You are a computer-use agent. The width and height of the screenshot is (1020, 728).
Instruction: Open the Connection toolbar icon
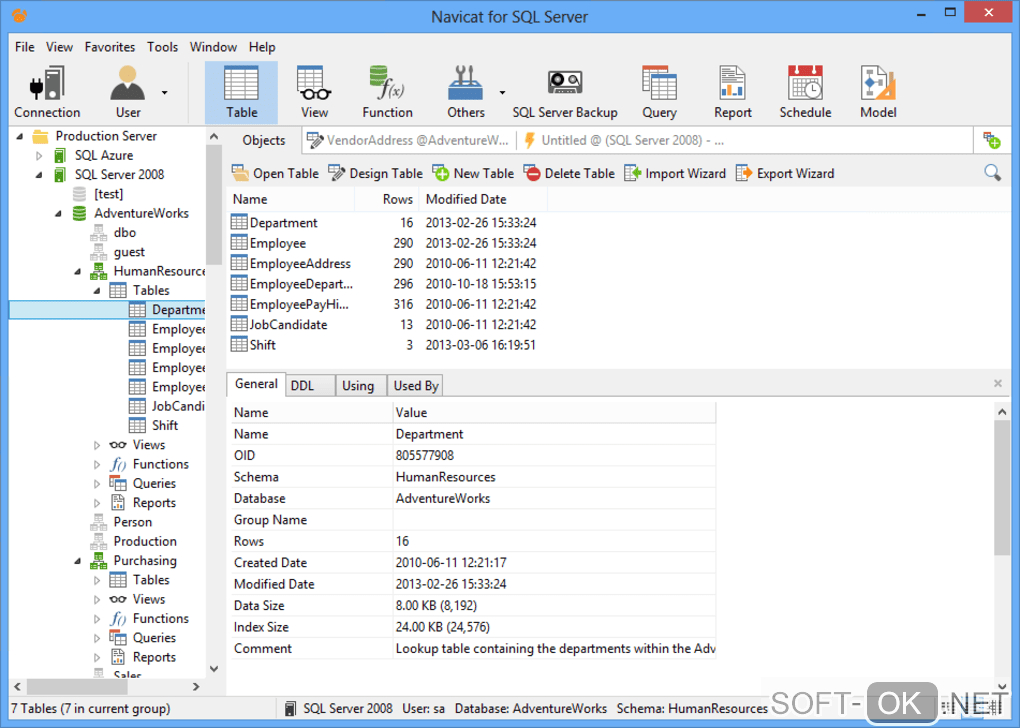47,92
